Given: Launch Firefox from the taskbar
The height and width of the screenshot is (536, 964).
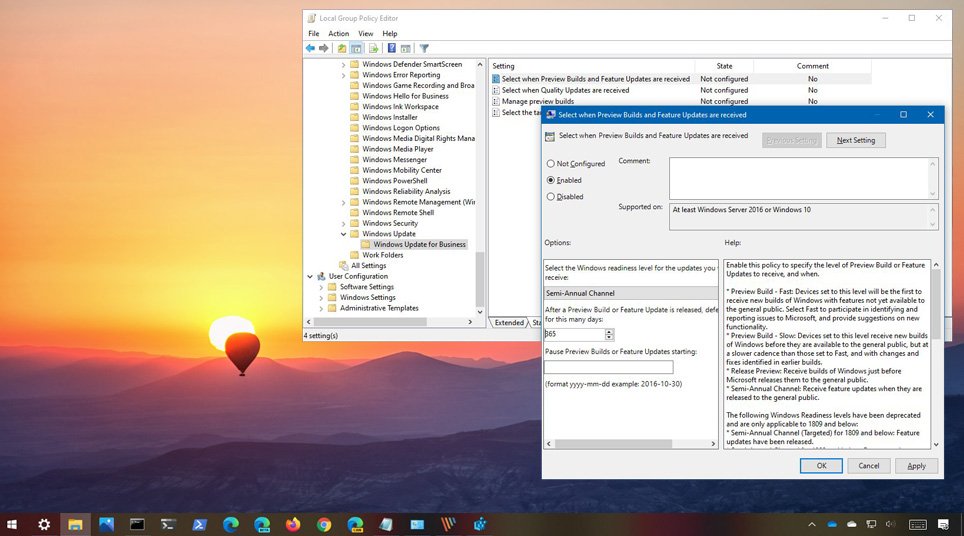Looking at the screenshot, I should point(292,524).
